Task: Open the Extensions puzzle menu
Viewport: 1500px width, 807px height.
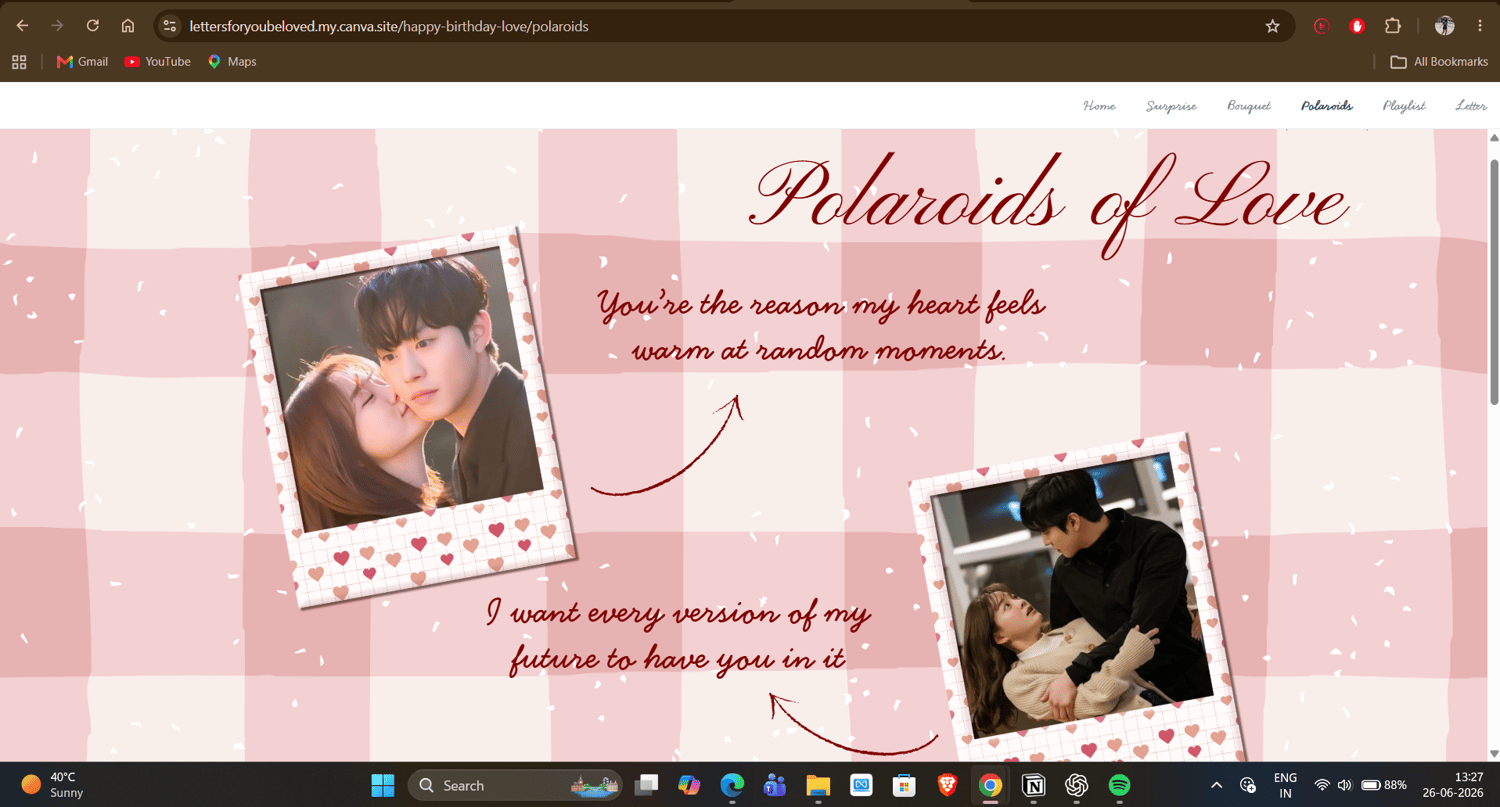Action: pos(1393,26)
